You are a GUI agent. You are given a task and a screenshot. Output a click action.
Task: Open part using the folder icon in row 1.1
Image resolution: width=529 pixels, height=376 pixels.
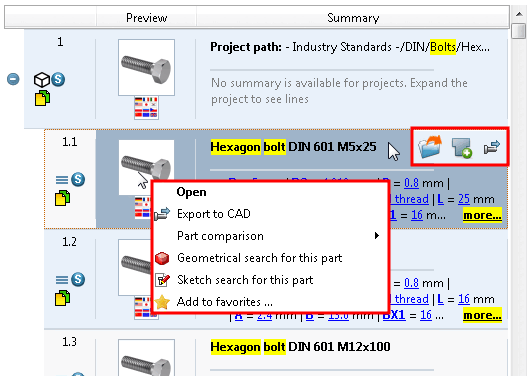pyautogui.click(x=429, y=146)
